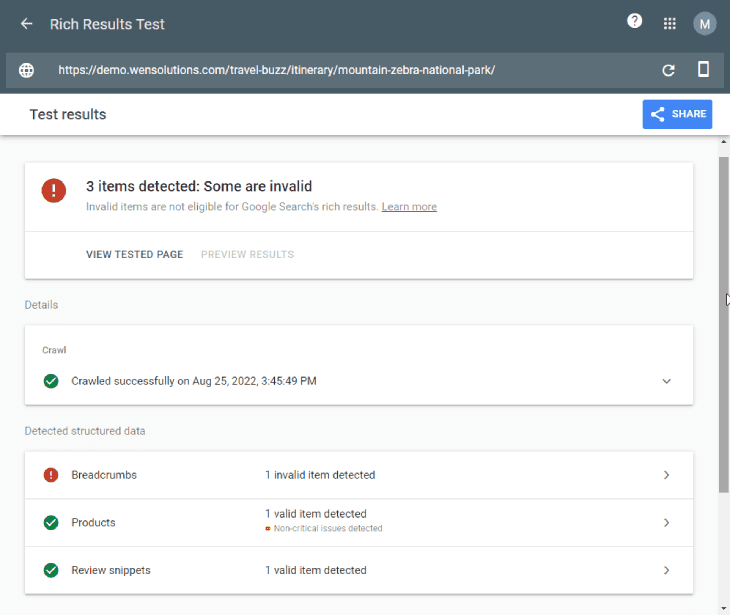Click 'Non-critical issues detected' text
Image resolution: width=730 pixels, height=615 pixels.
tap(328, 528)
